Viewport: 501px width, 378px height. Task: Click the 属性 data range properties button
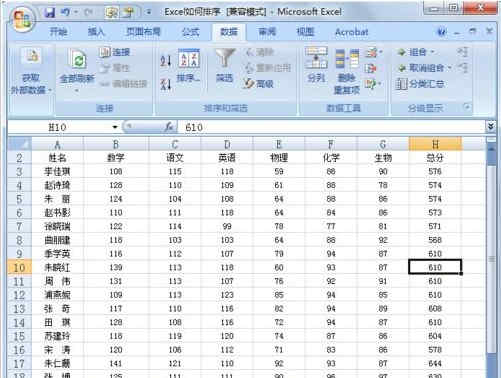[x=115, y=68]
